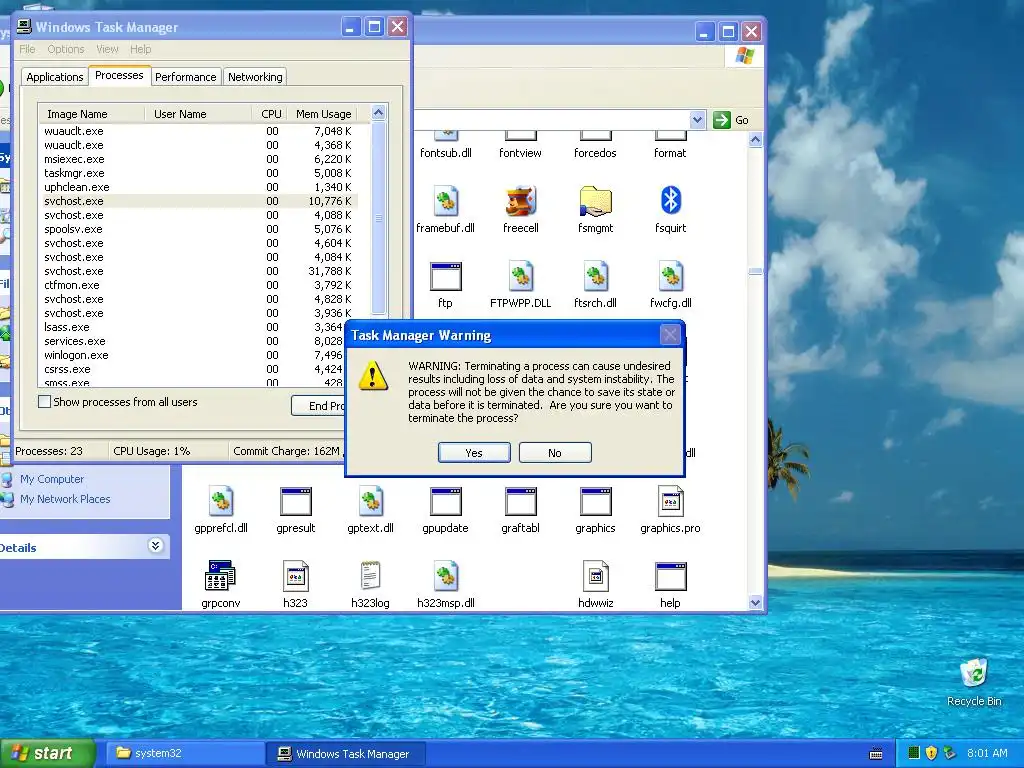Screen dimensions: 1024x768
Task: Select the framebuf.dll file icon
Action: tap(445, 202)
